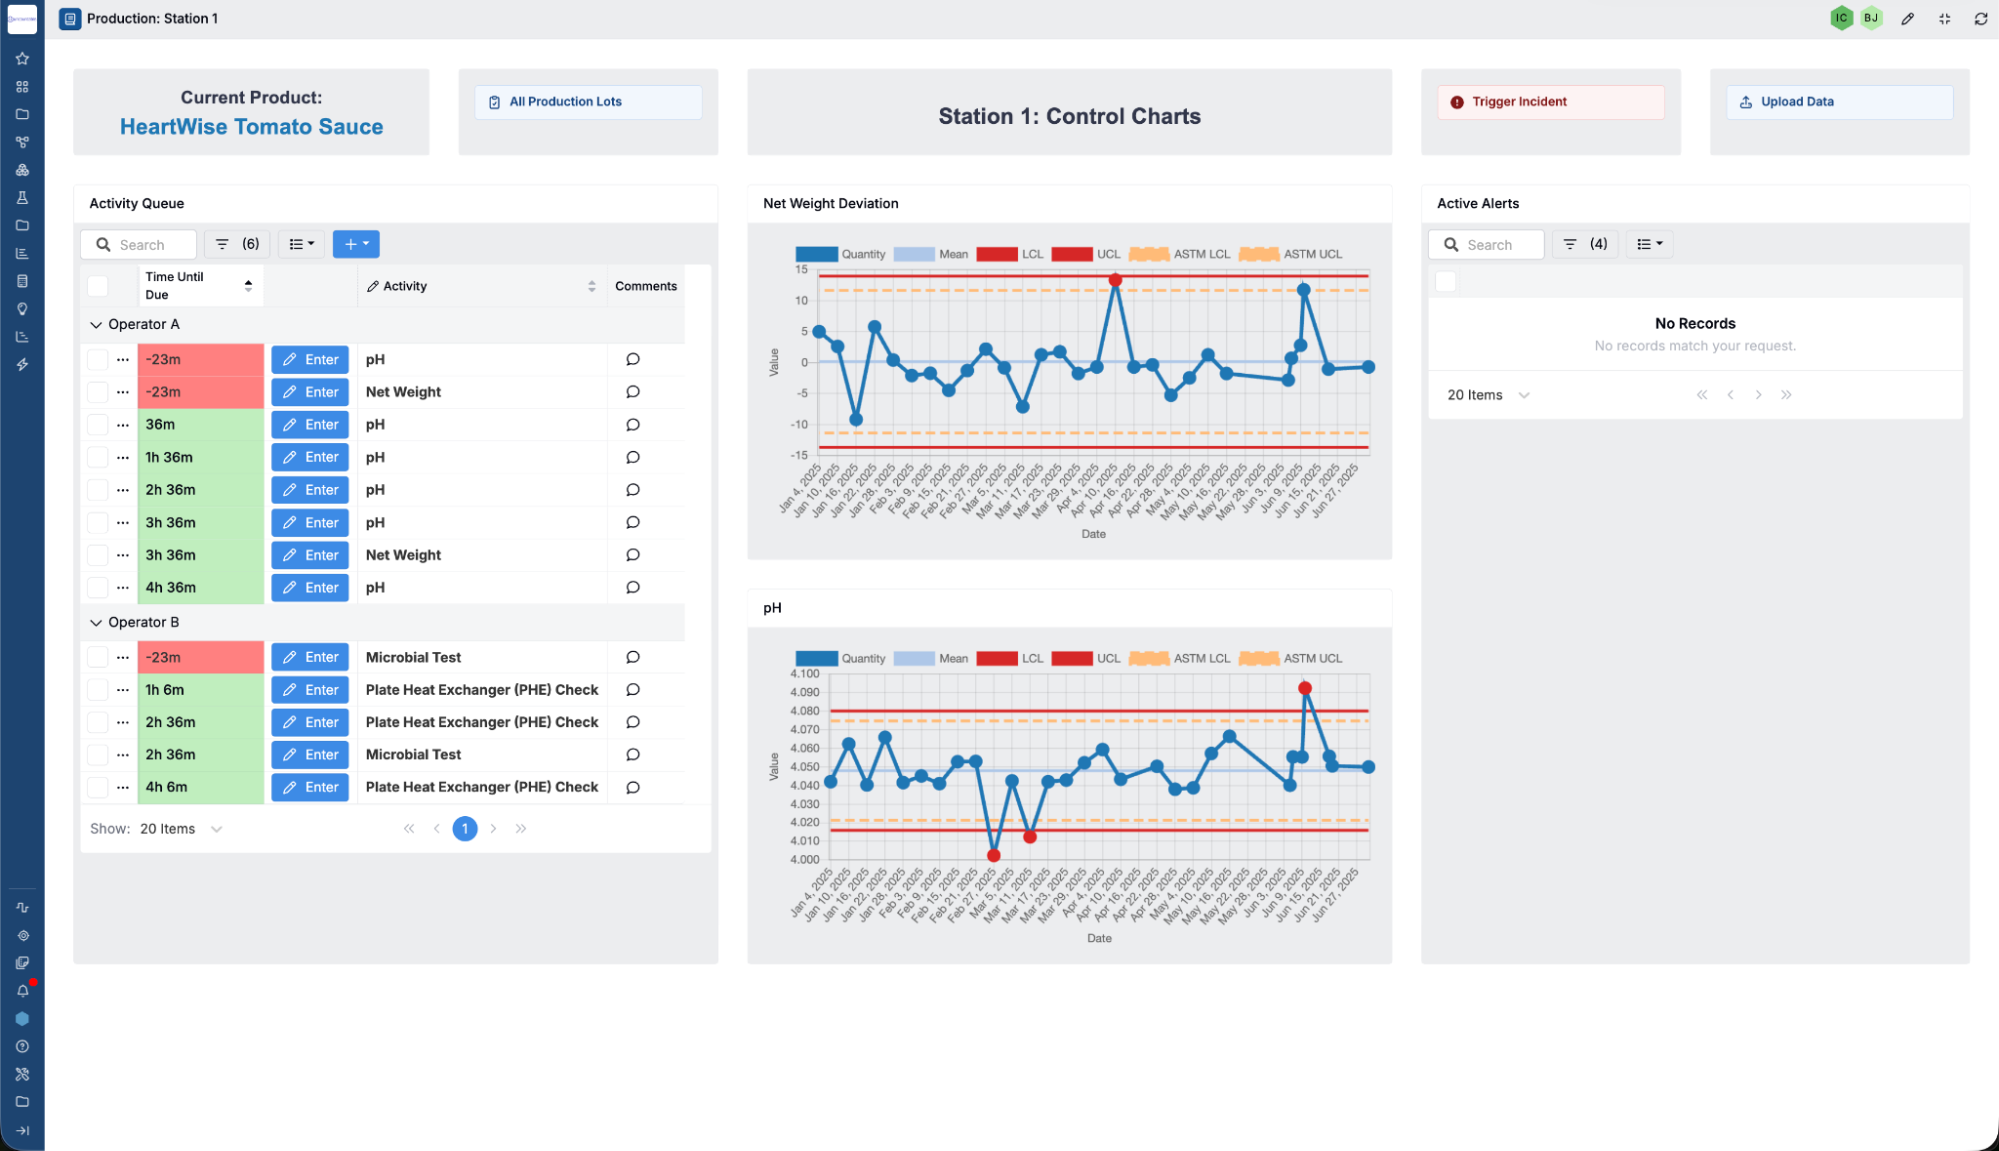Click the refresh icon in top bar

(x=1980, y=19)
